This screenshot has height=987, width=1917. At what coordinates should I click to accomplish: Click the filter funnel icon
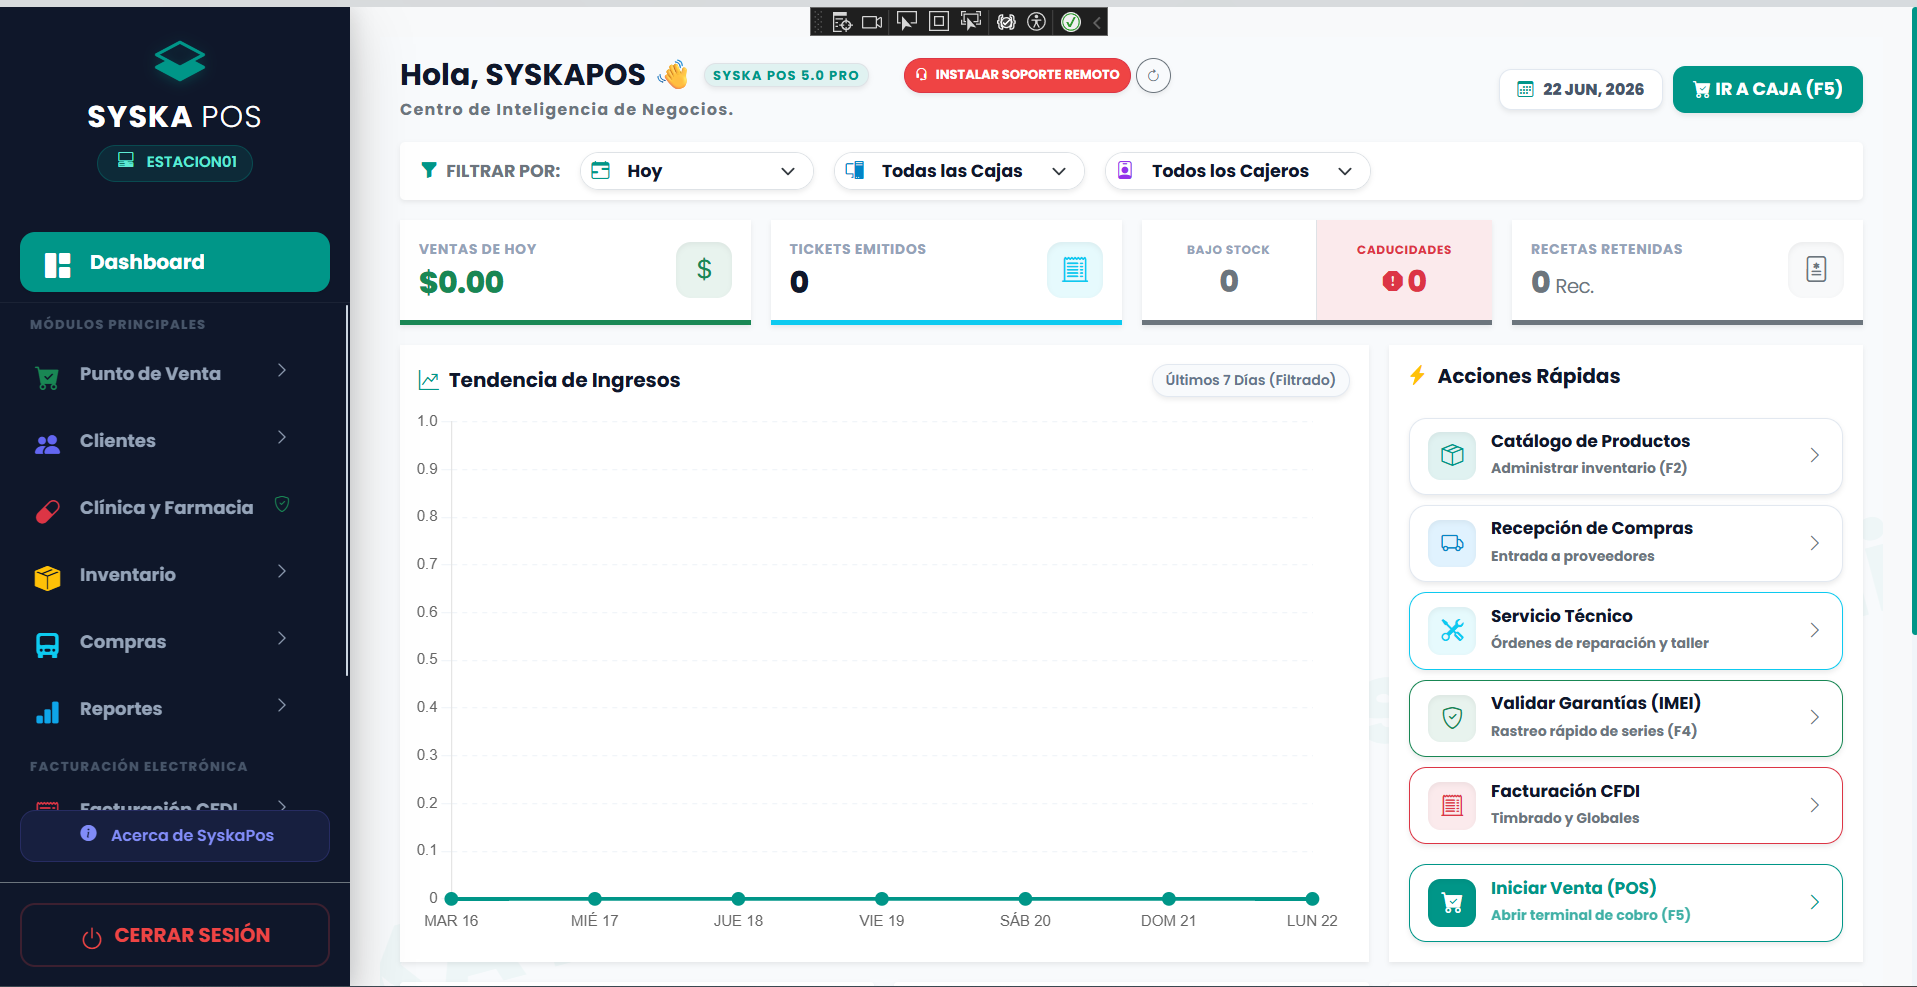pos(428,170)
